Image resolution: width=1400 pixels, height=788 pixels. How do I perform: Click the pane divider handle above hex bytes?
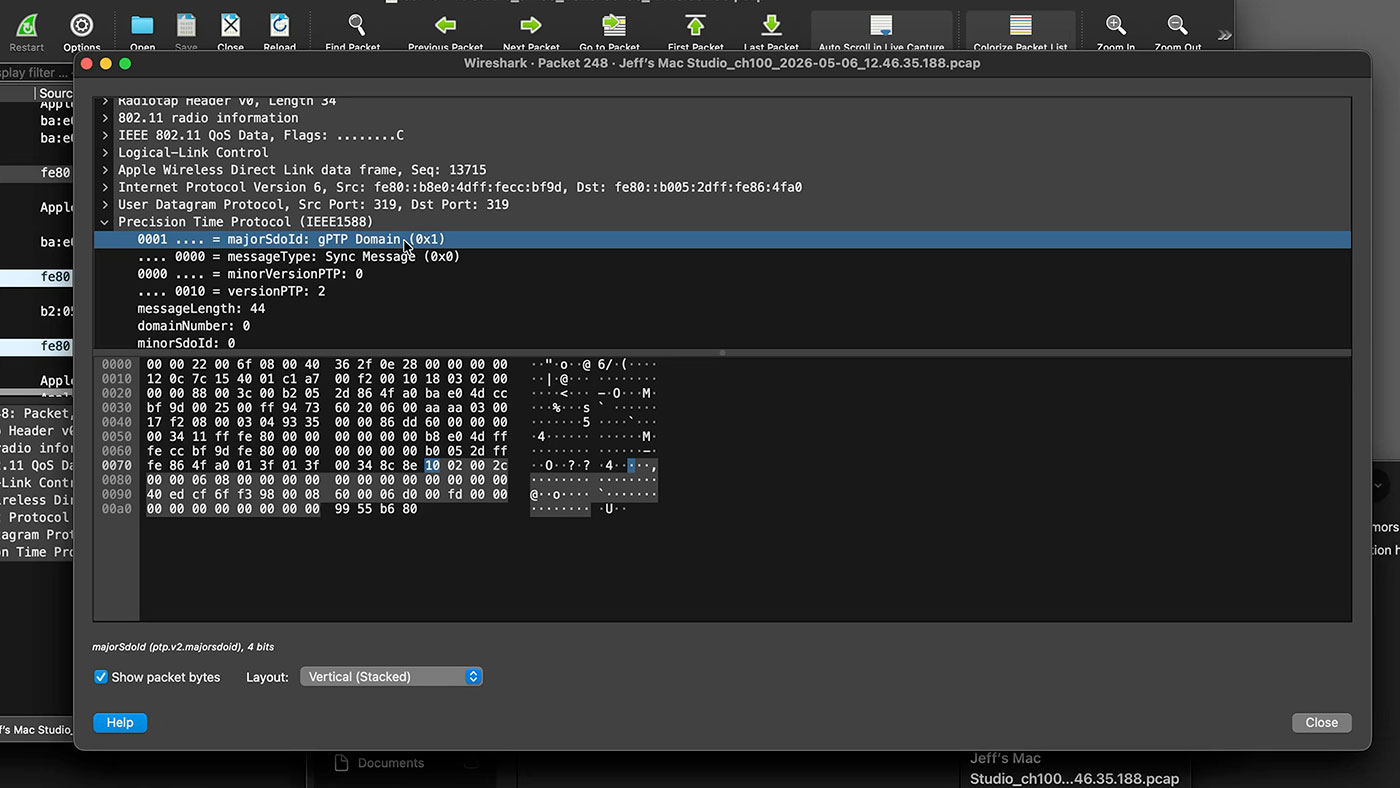click(722, 353)
